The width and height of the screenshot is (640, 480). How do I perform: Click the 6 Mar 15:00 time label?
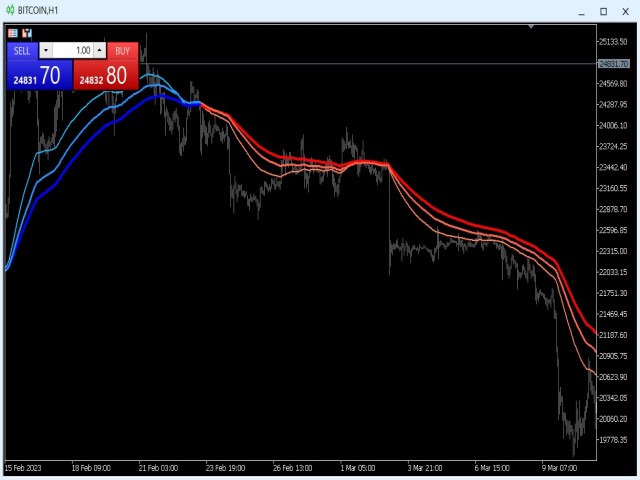click(492, 468)
